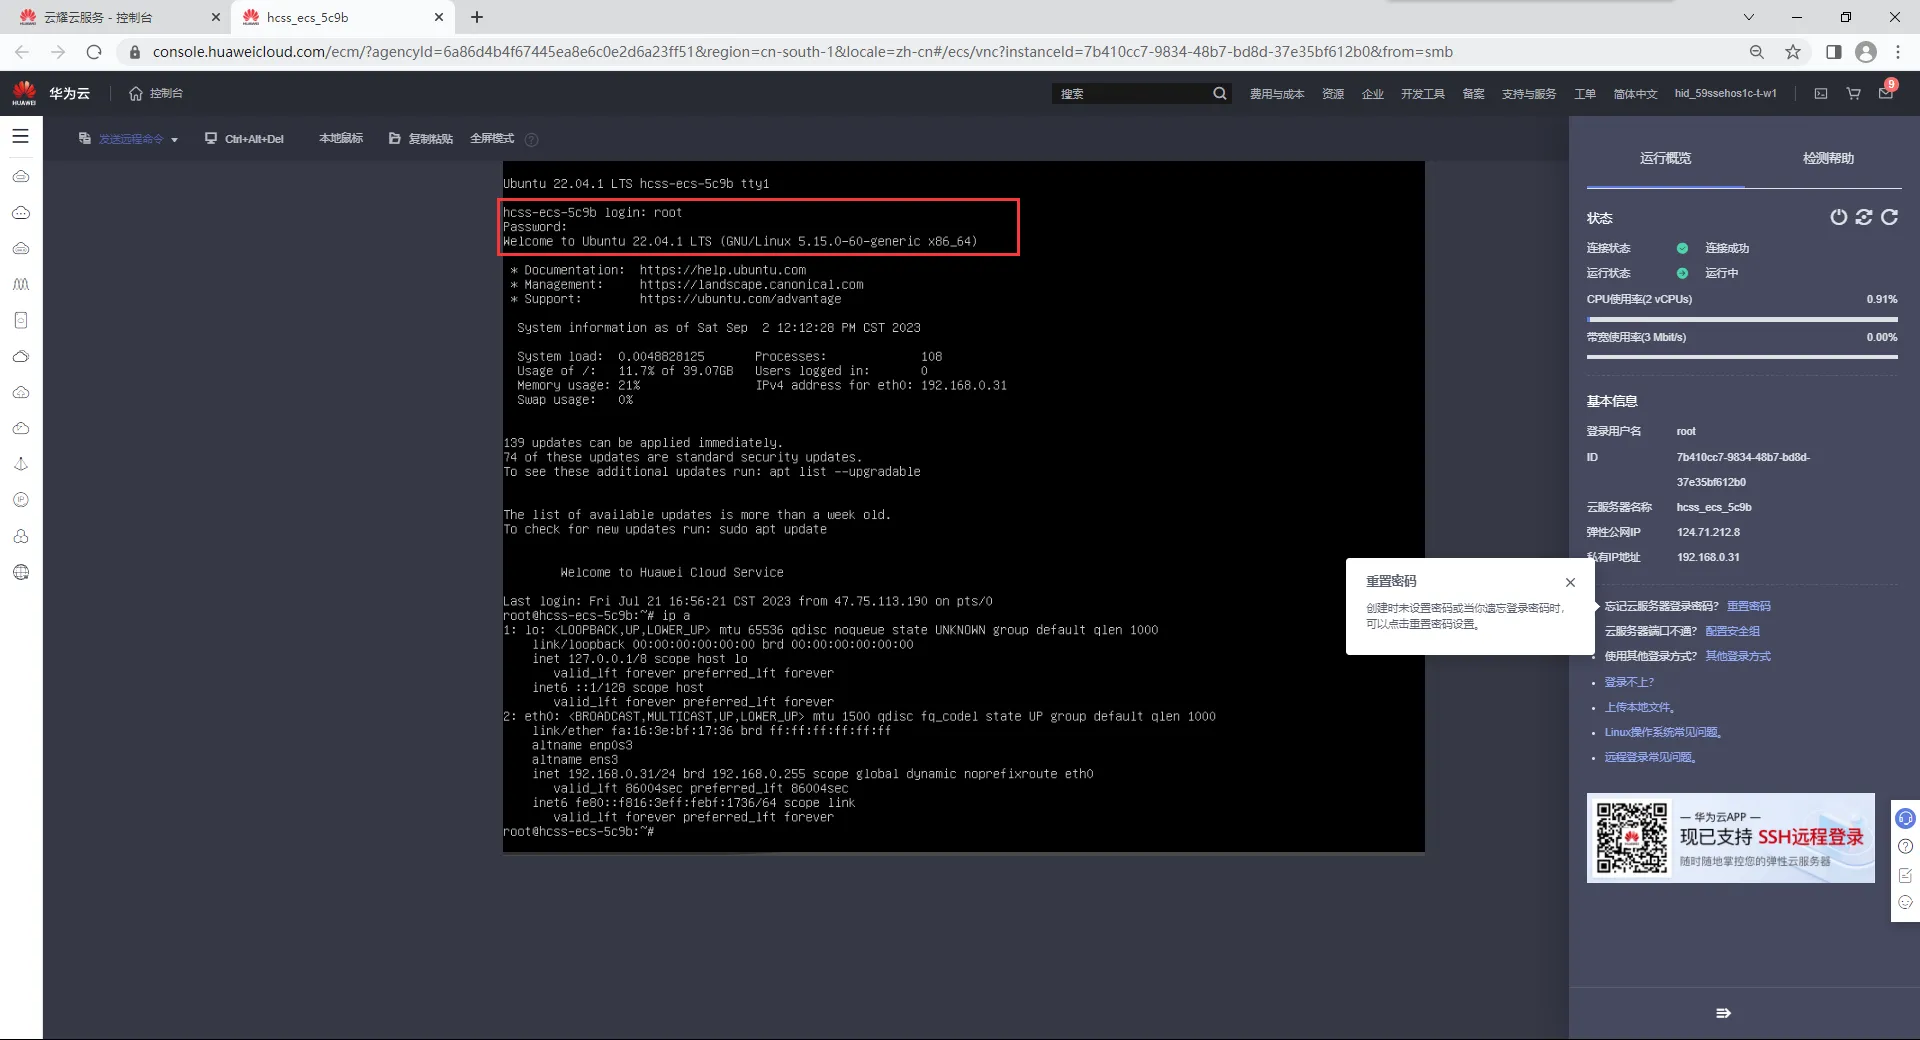Click the 上传本地文件 link

pos(1639,707)
